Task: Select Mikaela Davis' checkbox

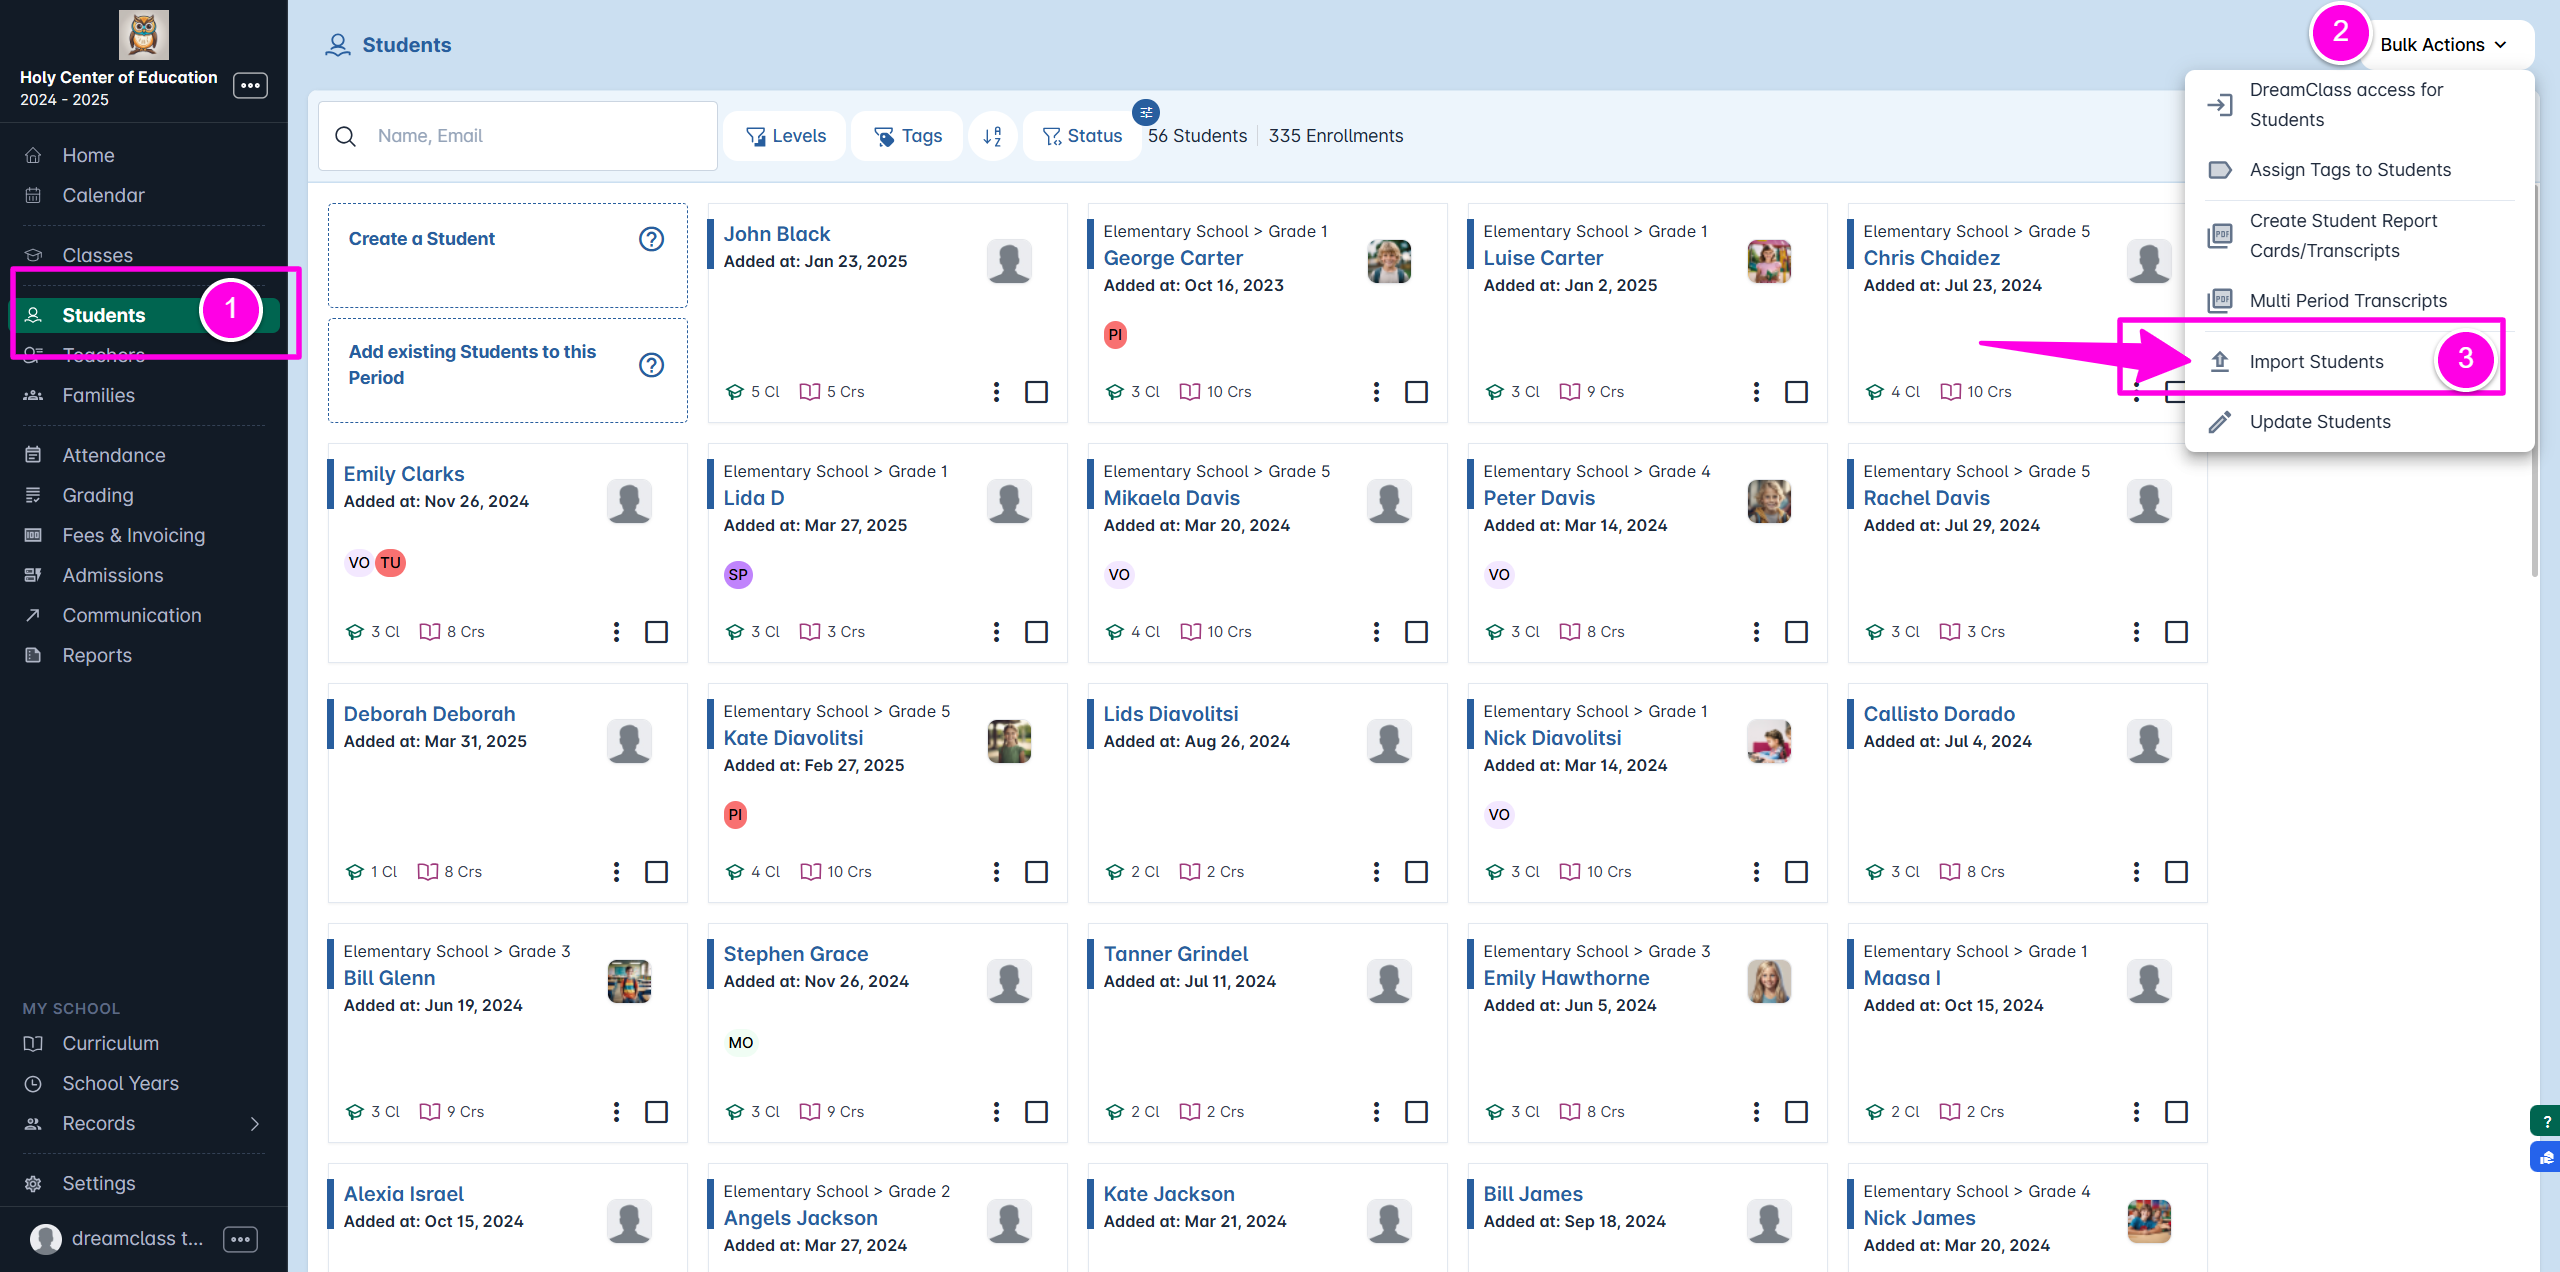Action: click(1416, 632)
